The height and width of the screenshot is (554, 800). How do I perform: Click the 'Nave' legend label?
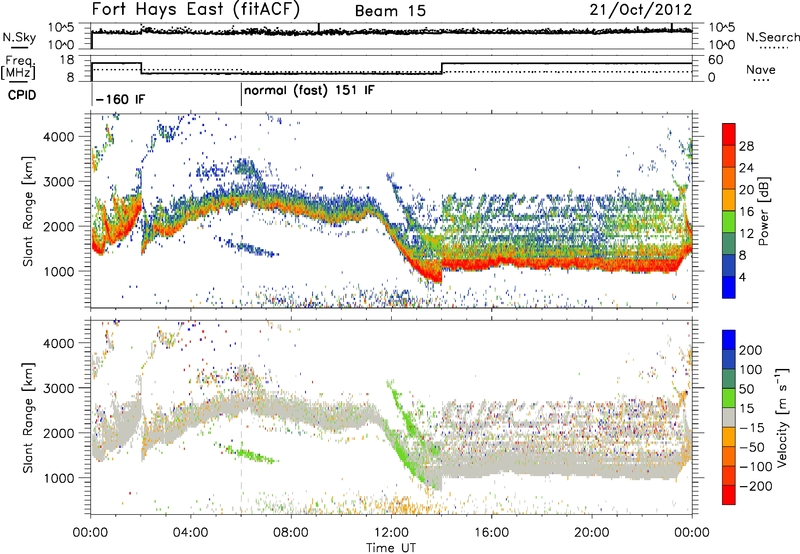point(761,70)
